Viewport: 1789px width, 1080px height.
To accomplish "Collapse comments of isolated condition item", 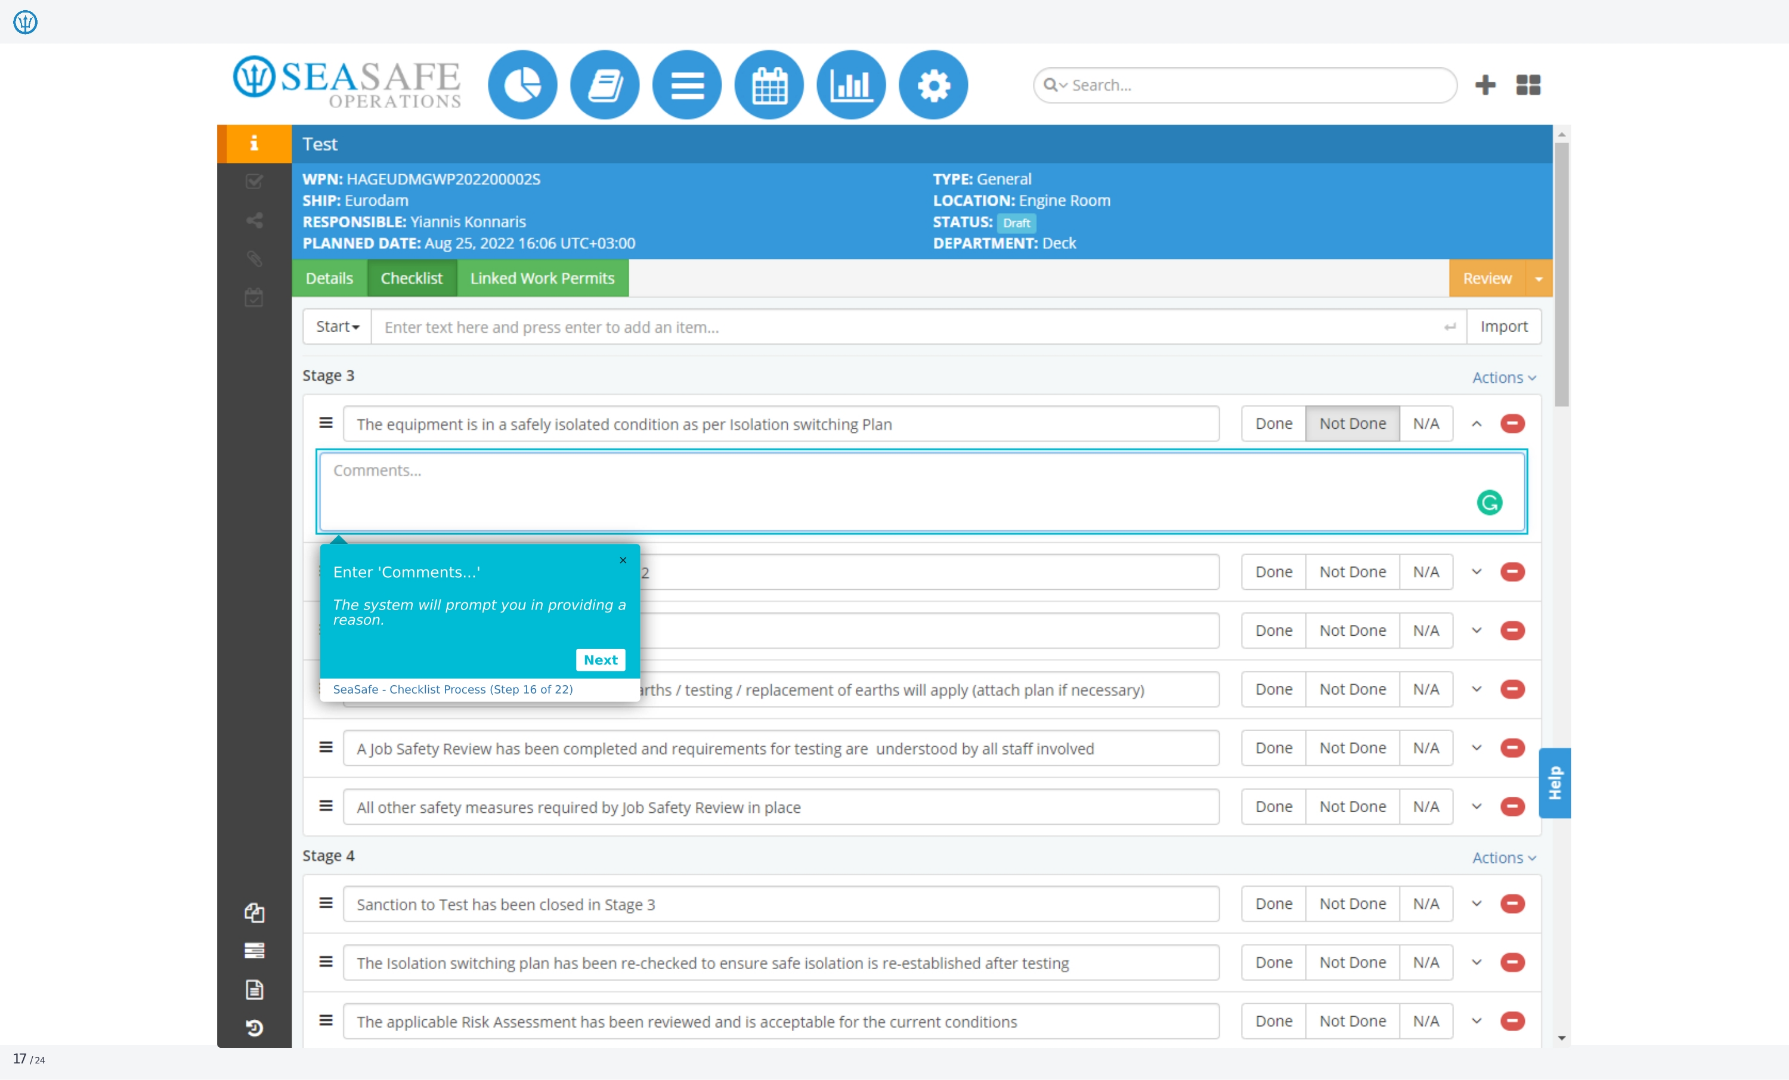I will pos(1476,424).
